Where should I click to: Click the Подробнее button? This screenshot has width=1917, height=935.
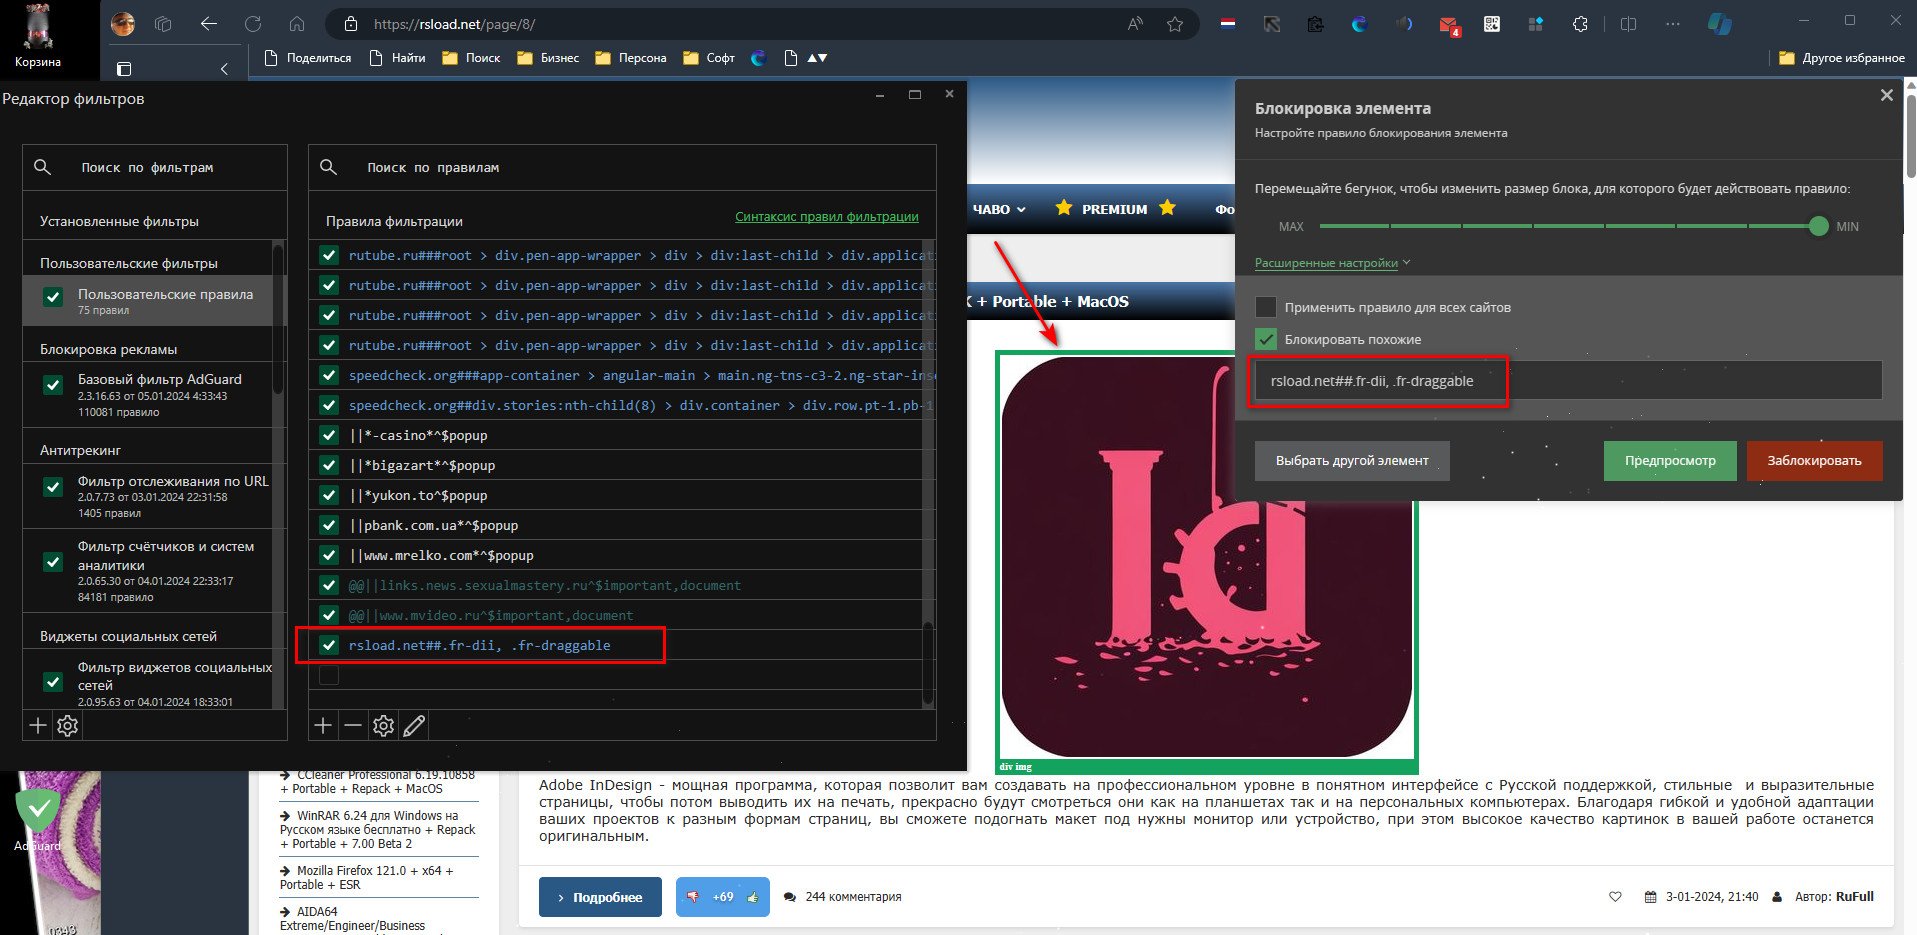coord(600,897)
